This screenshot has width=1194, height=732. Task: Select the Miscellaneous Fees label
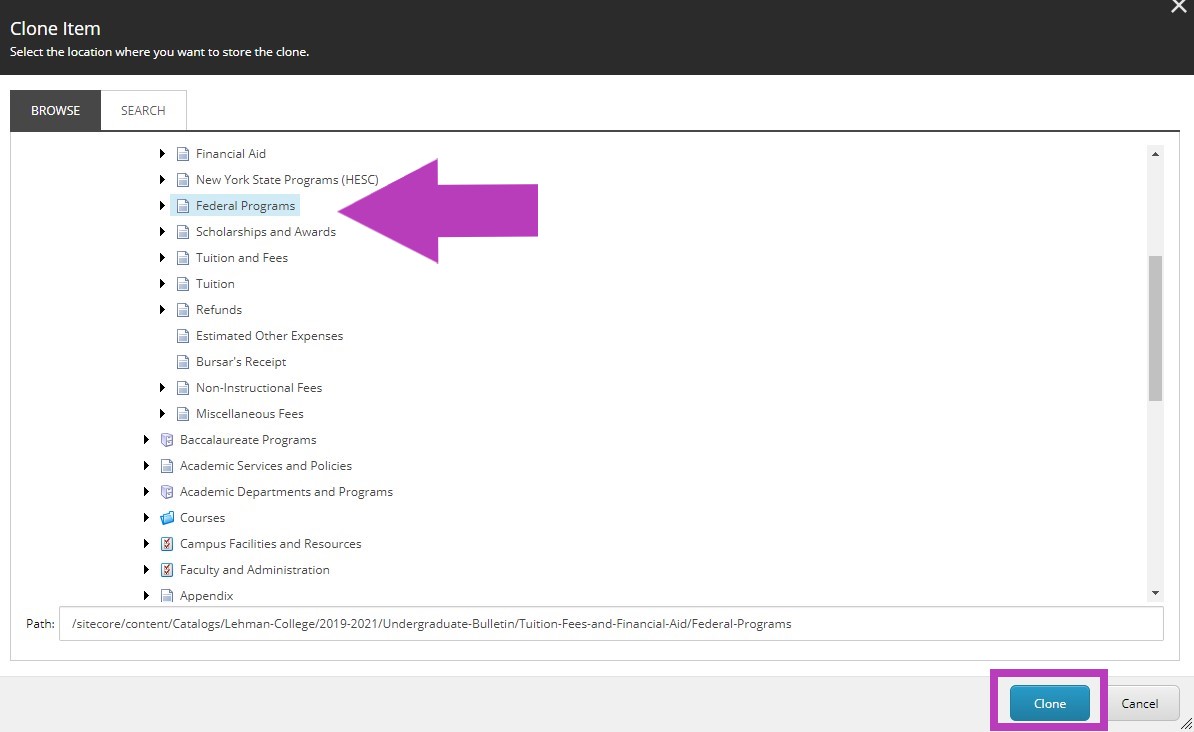[x=250, y=414]
